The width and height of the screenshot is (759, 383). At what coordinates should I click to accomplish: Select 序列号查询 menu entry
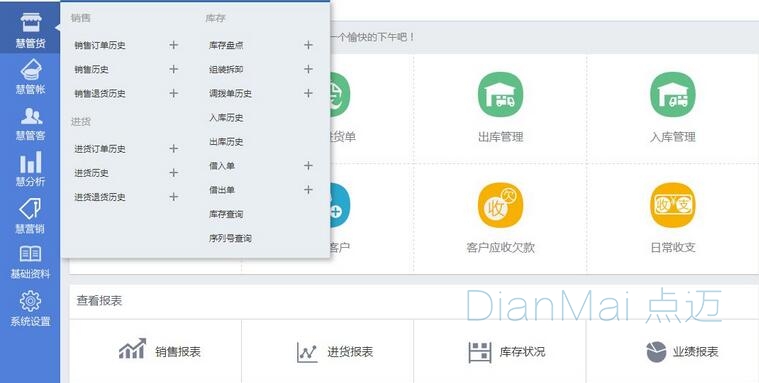point(230,238)
